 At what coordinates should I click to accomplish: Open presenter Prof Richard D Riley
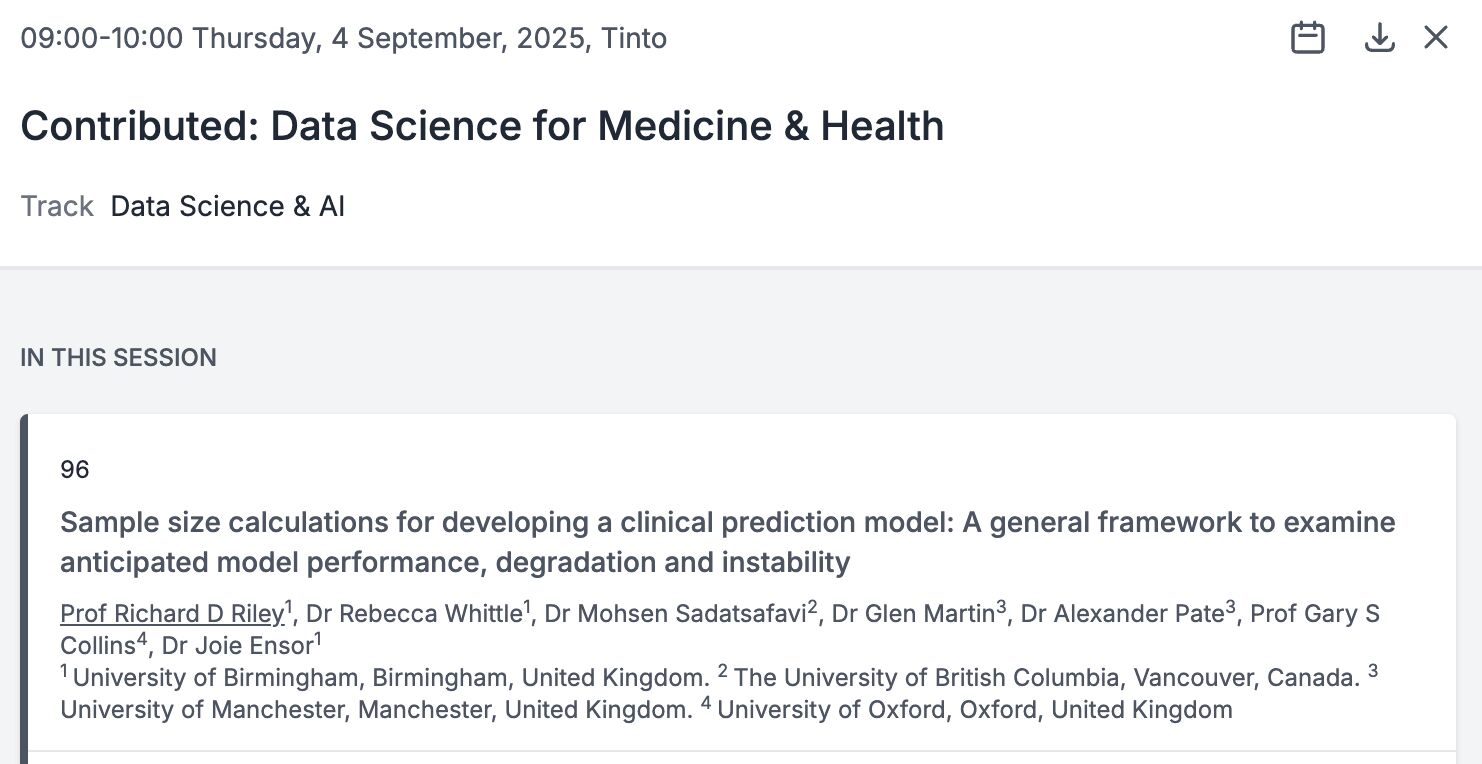click(x=172, y=614)
